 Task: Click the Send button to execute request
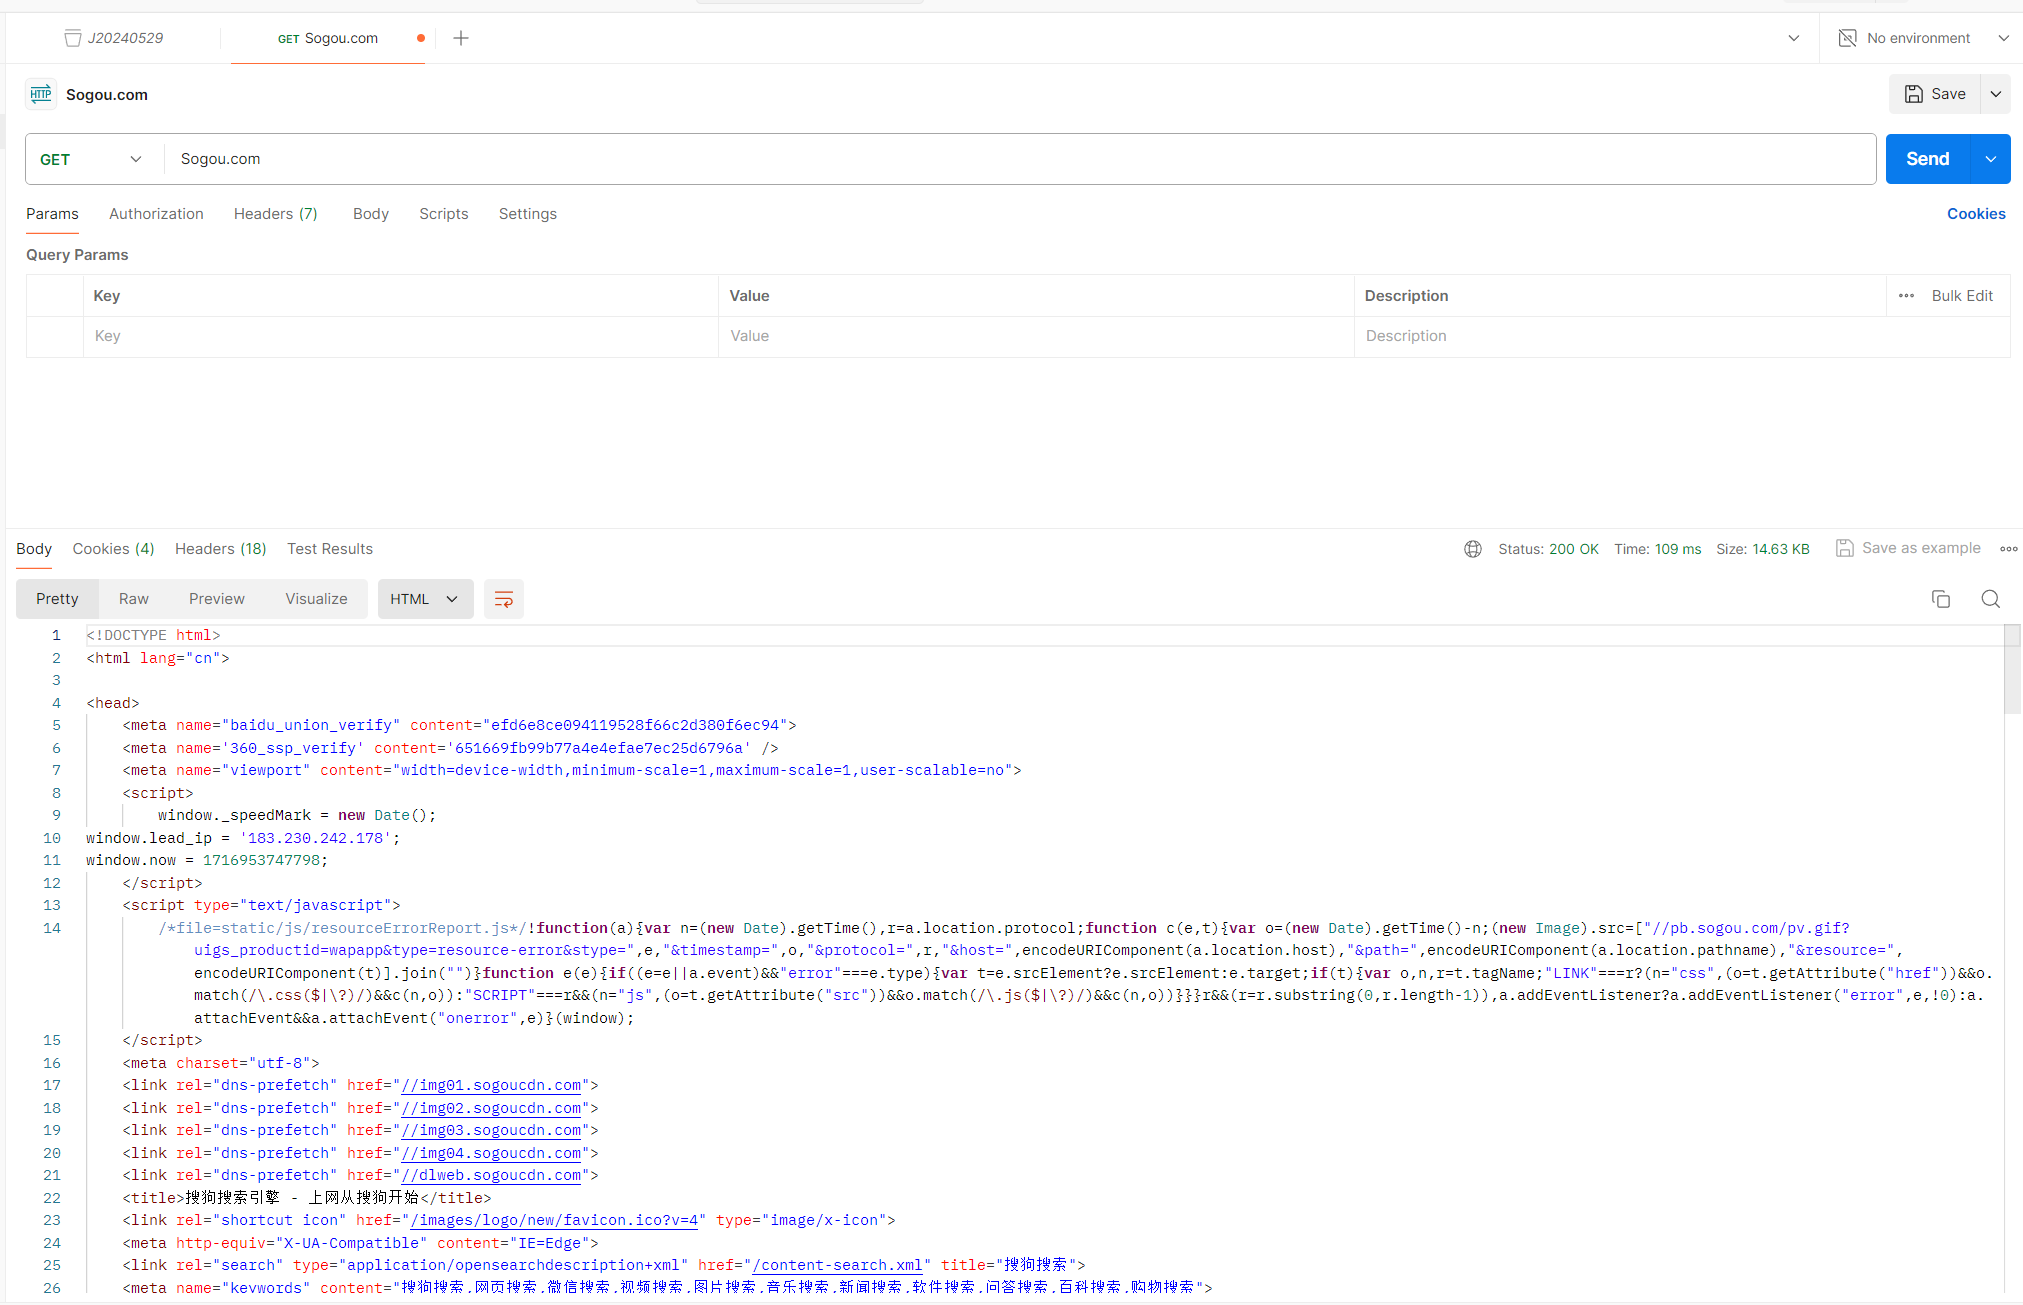click(1929, 158)
